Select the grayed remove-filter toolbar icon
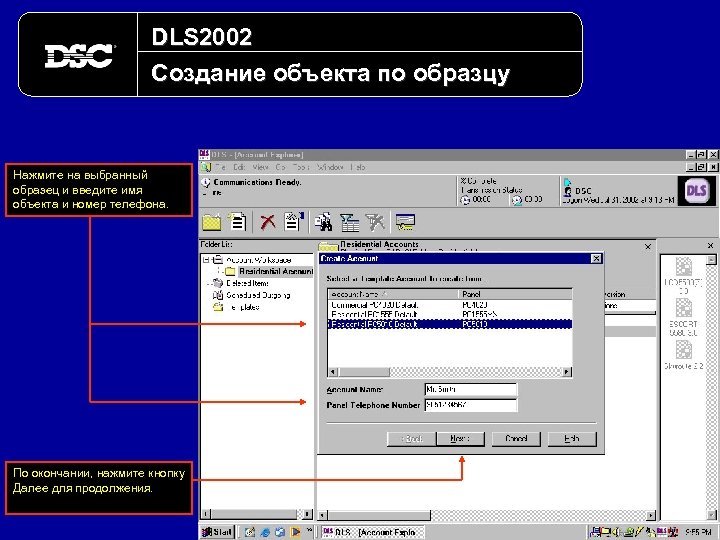Image resolution: width=720 pixels, height=540 pixels. tap(375, 222)
